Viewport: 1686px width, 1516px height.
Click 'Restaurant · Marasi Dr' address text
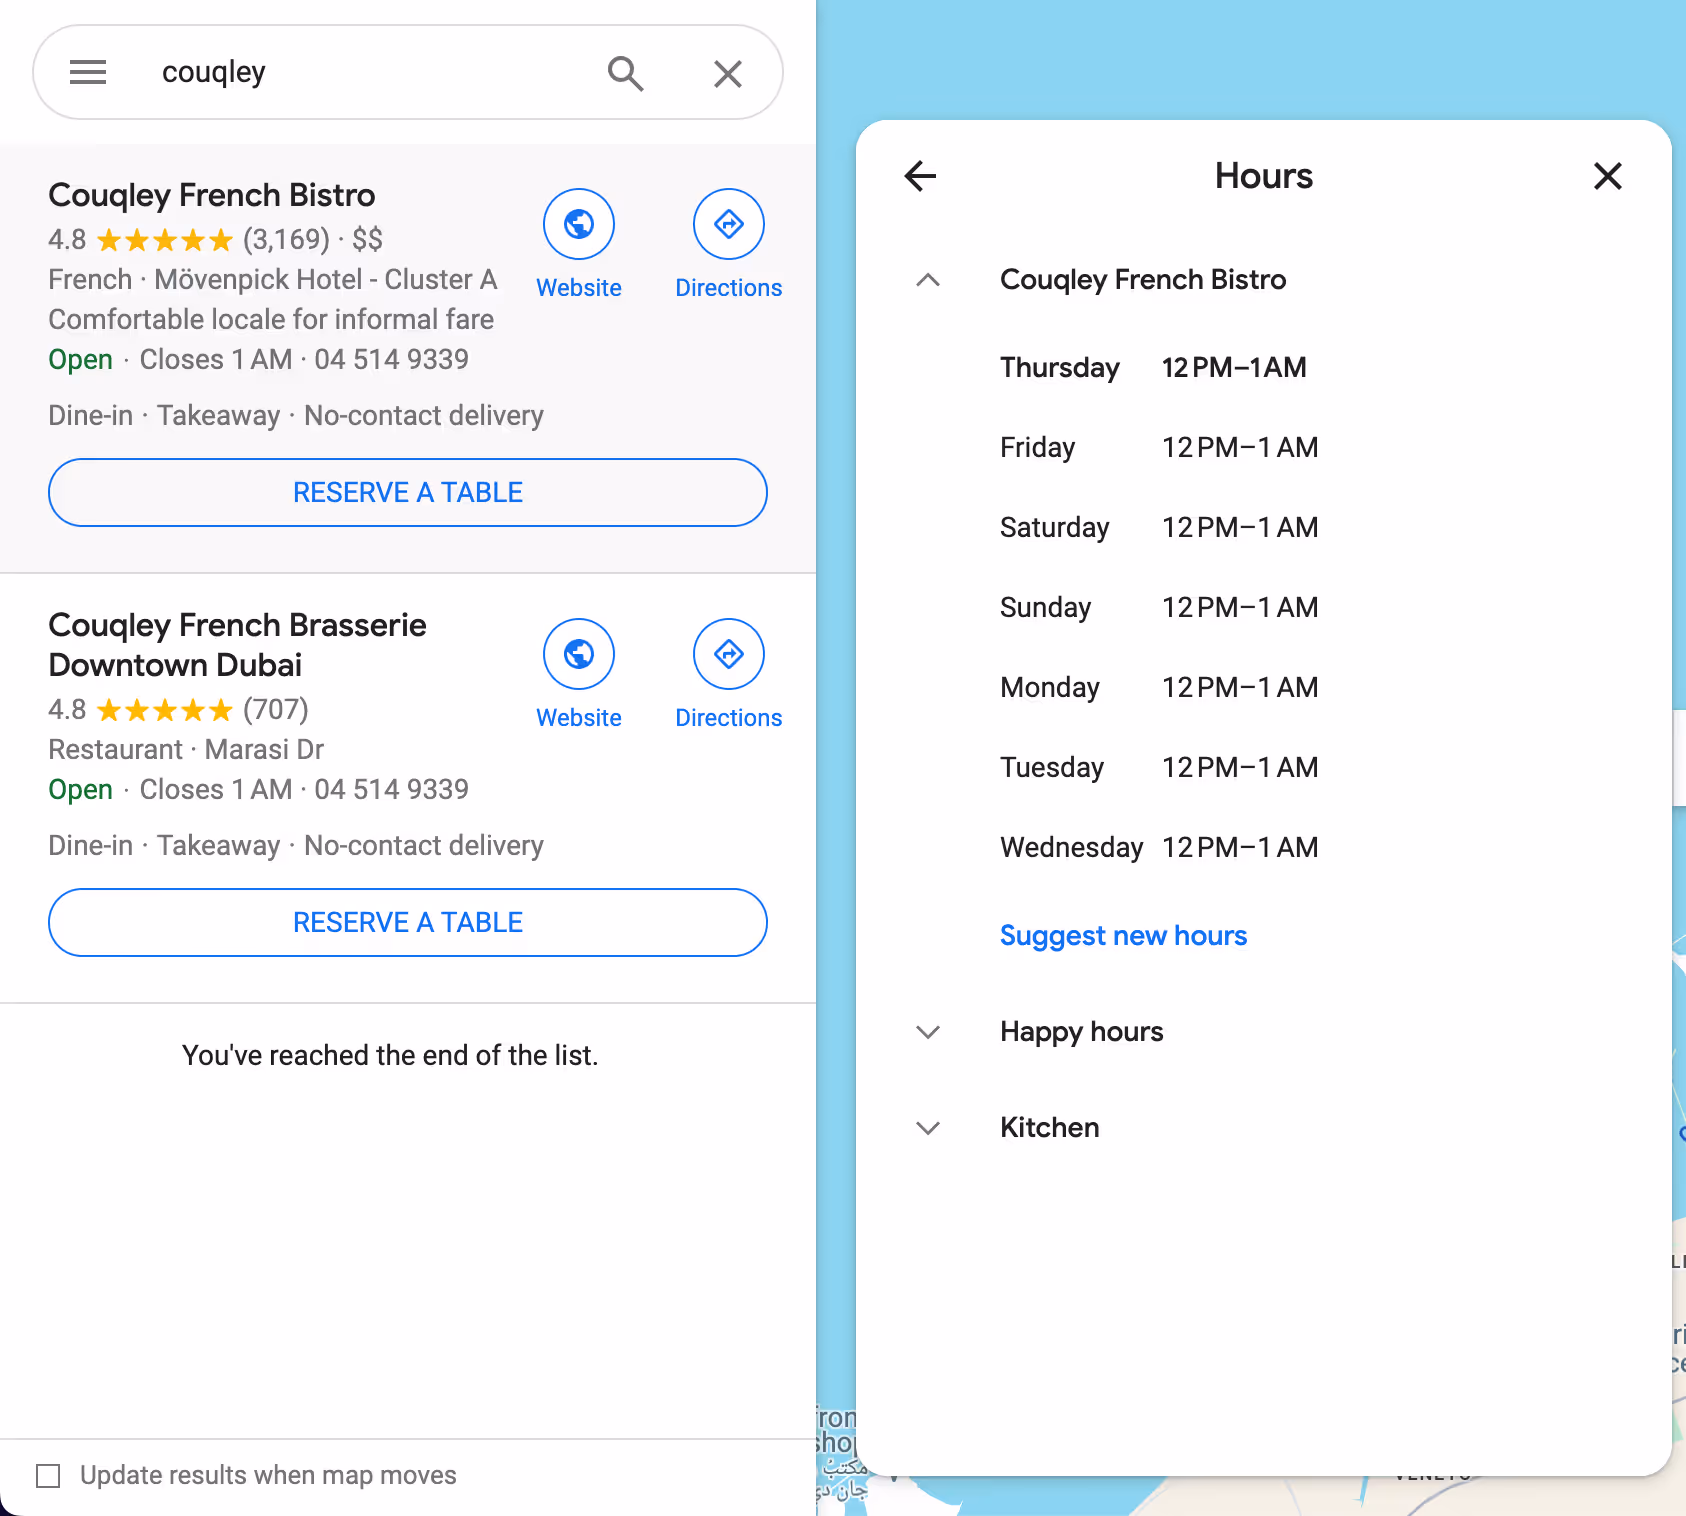point(186,750)
